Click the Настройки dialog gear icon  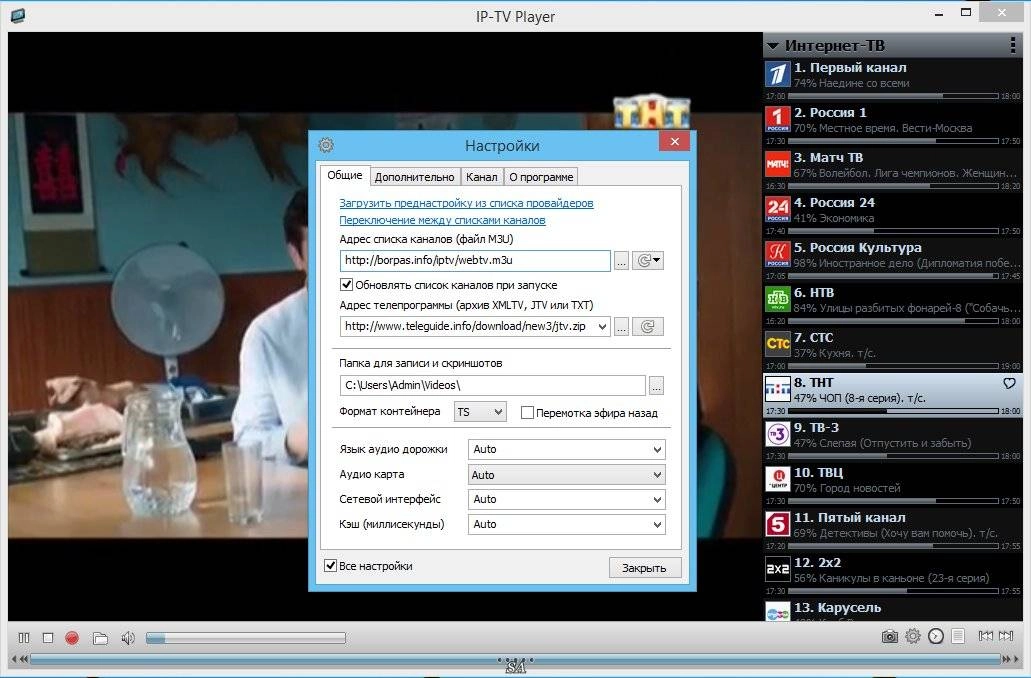[x=326, y=145]
